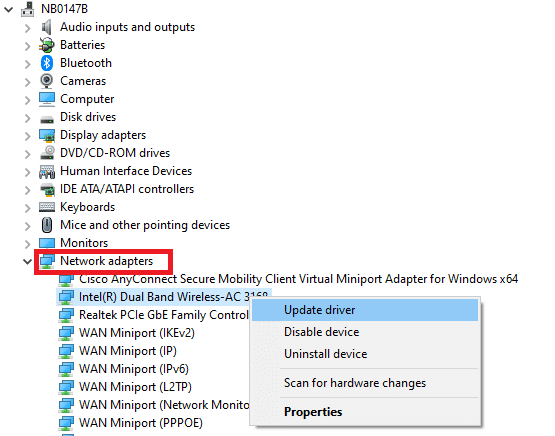
Task: Expand the Disk drives category
Action: tap(28, 118)
